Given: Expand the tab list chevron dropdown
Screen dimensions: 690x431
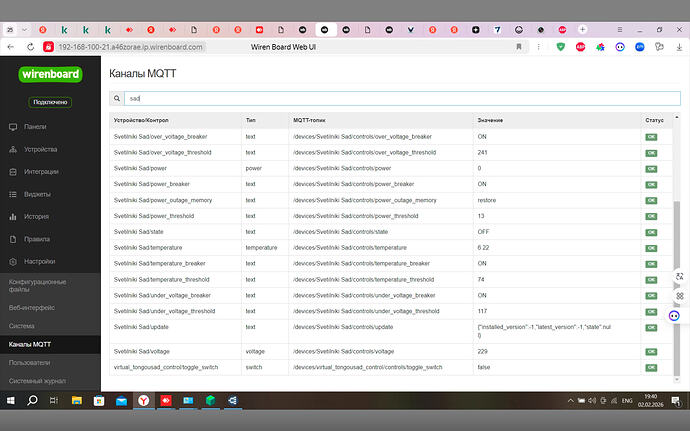Looking at the screenshot, I should (x=25, y=30).
